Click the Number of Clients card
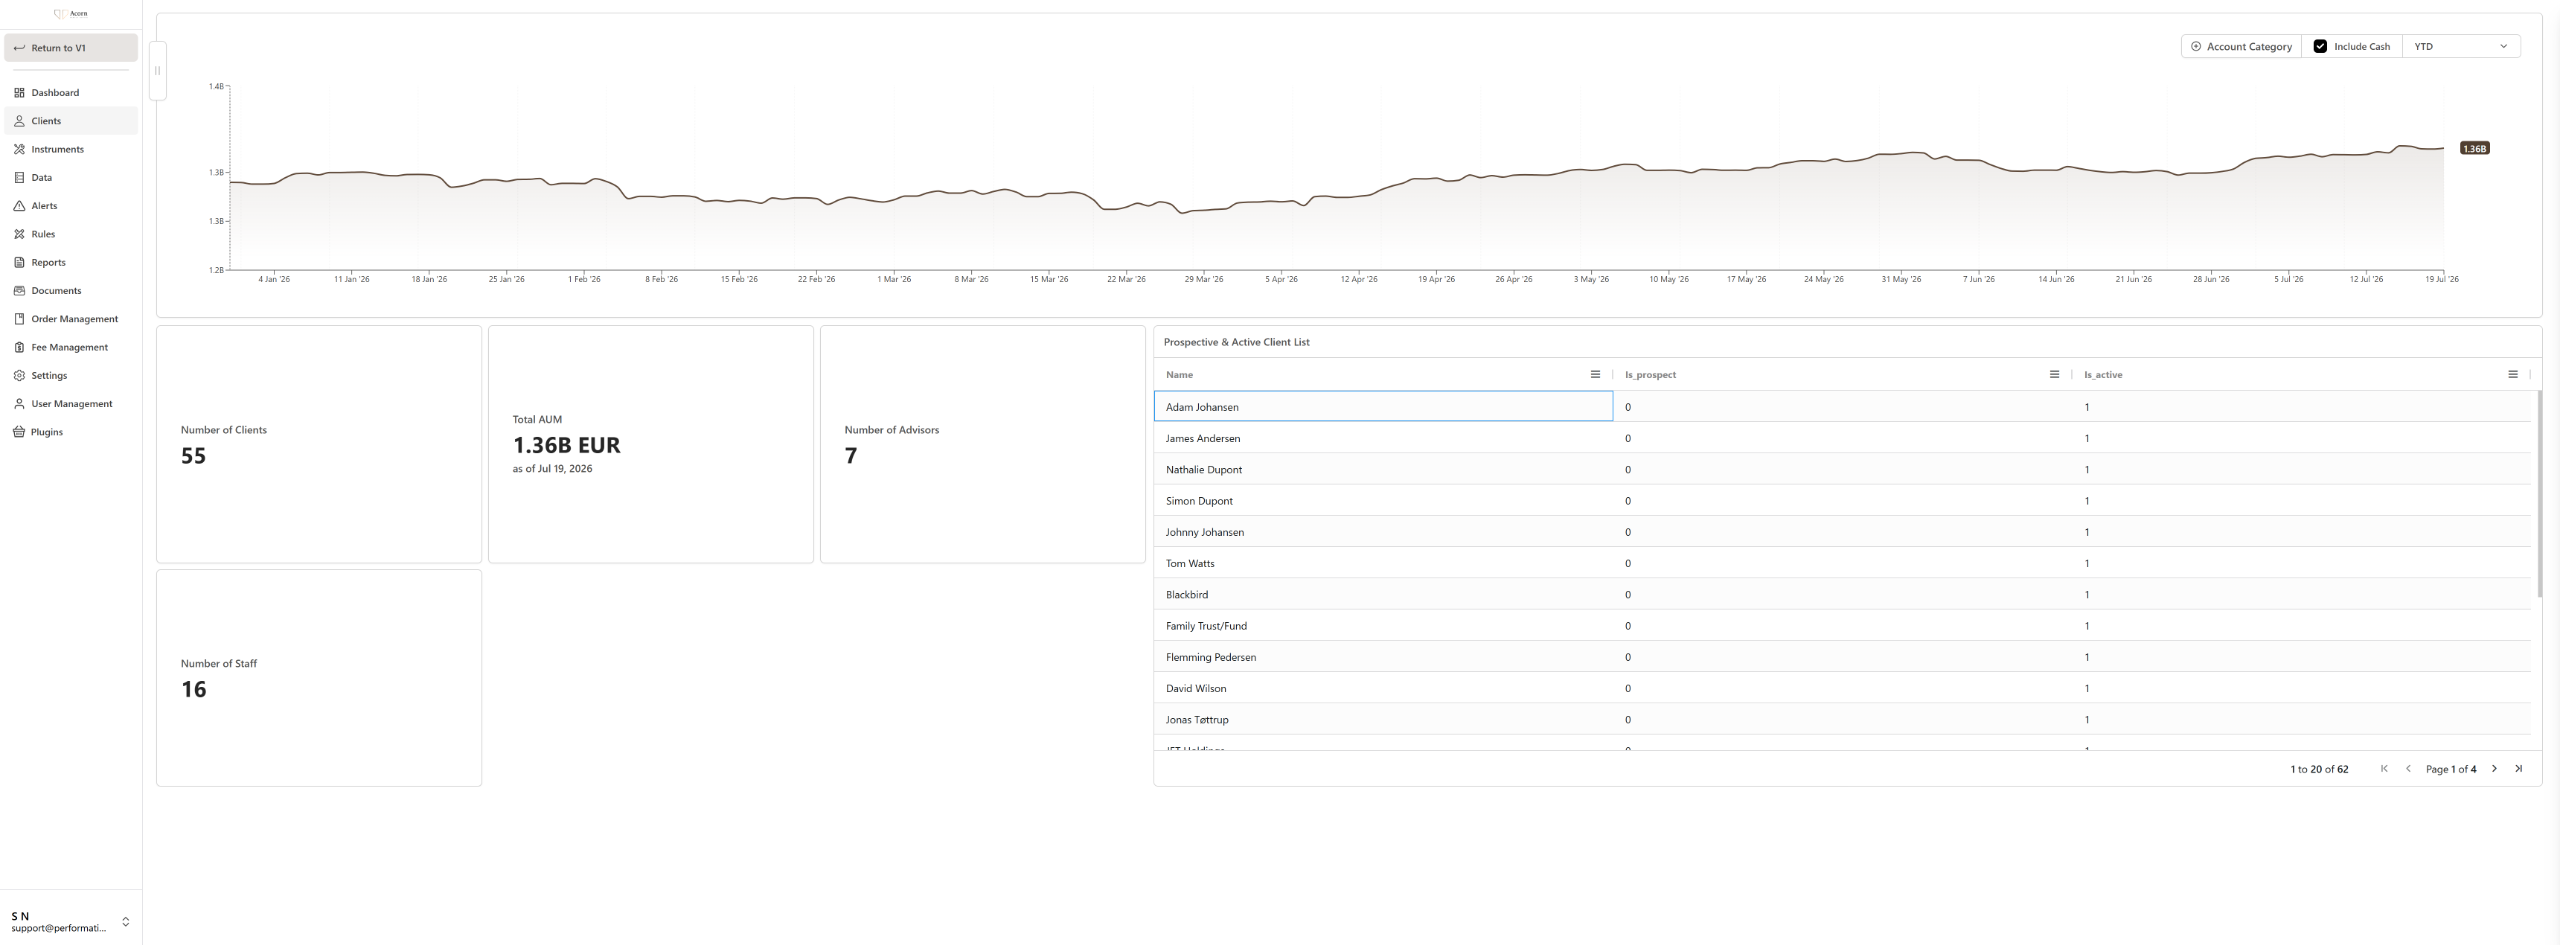2560x945 pixels. click(x=319, y=444)
